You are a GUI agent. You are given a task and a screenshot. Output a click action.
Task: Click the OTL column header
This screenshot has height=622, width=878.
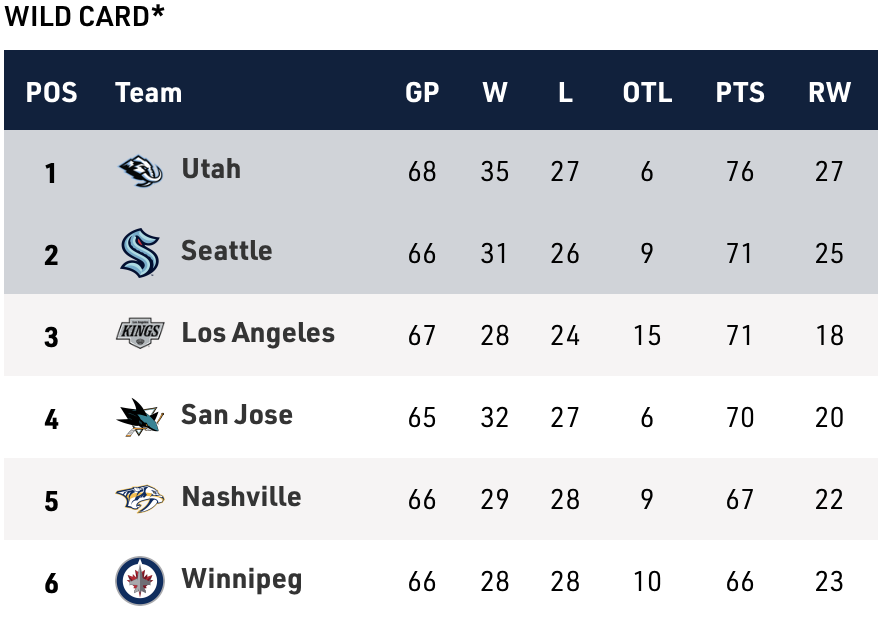coord(647,93)
